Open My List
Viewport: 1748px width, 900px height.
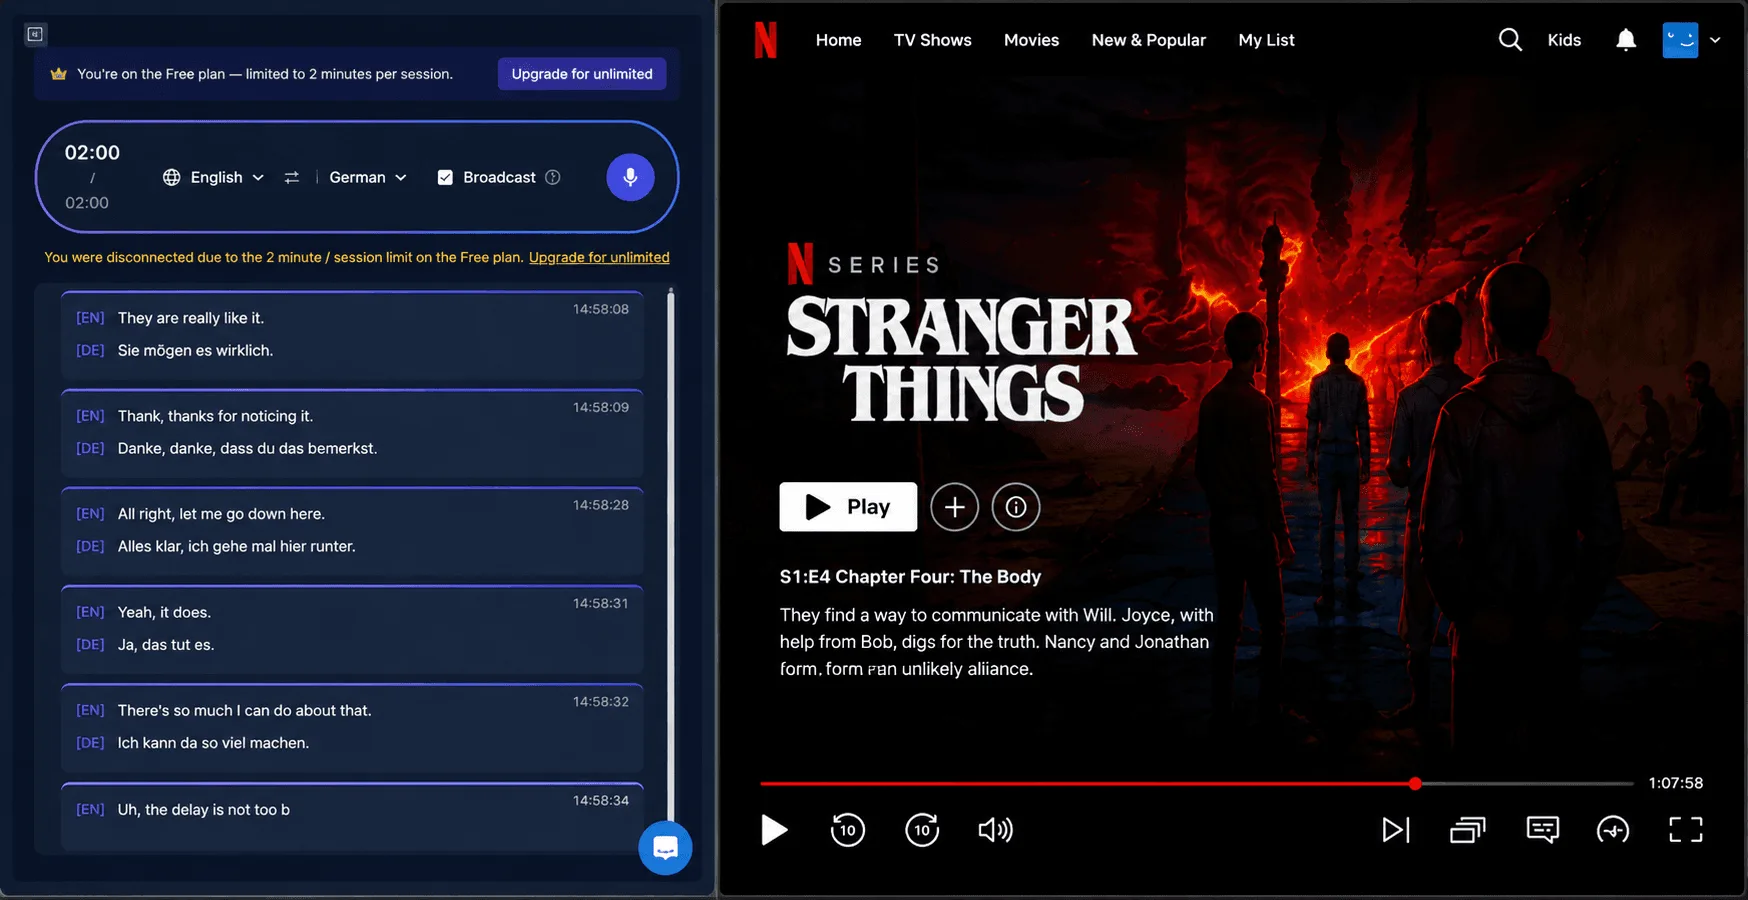[x=1266, y=40]
